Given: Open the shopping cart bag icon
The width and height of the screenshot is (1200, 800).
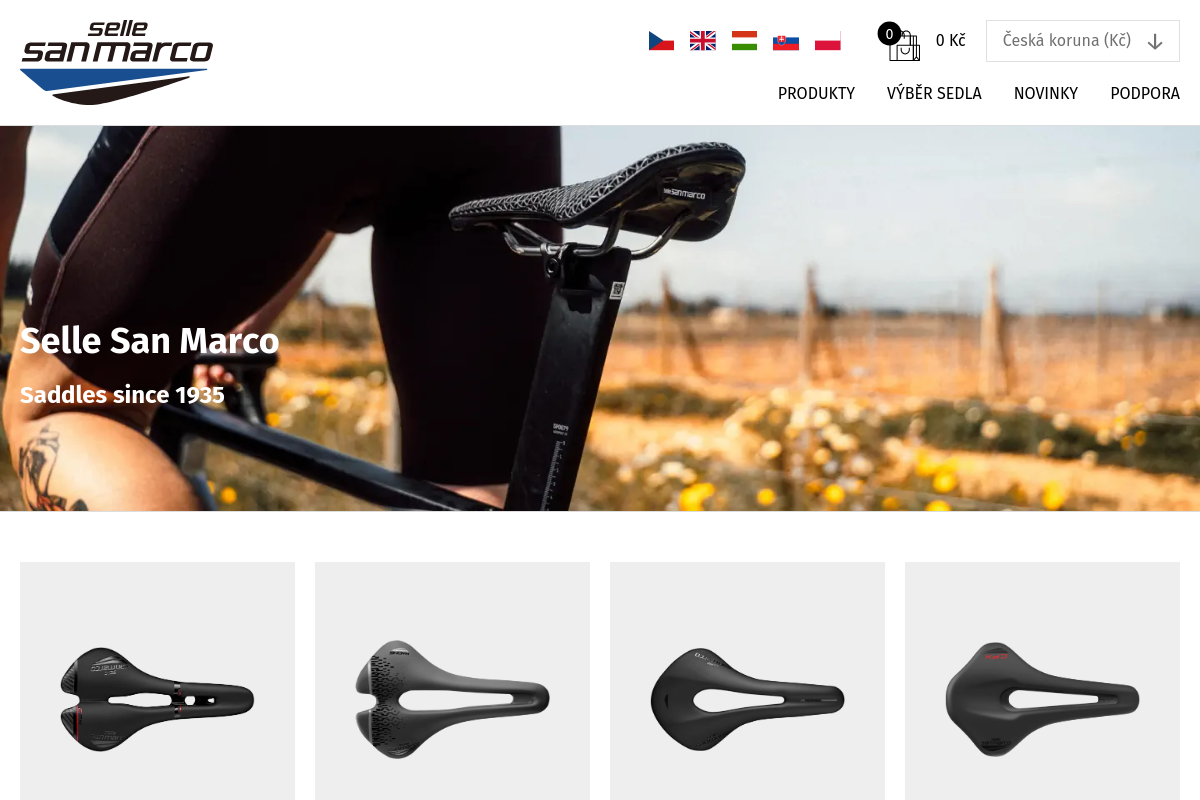Looking at the screenshot, I should tap(904, 46).
